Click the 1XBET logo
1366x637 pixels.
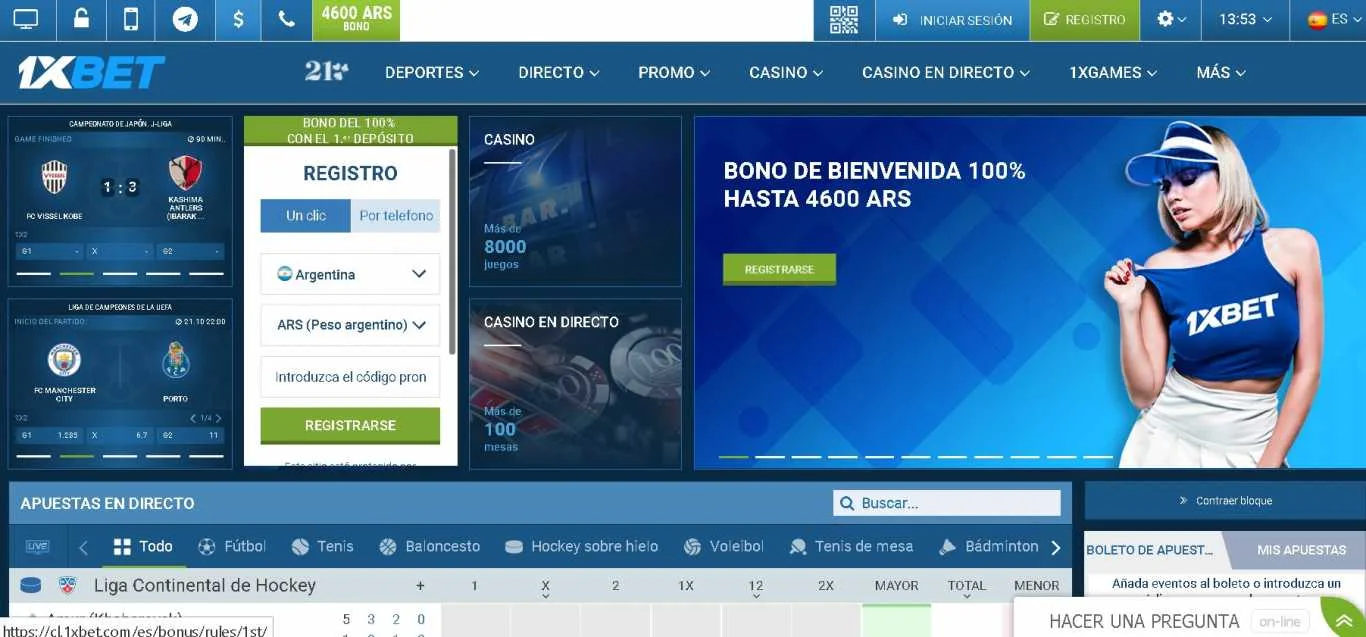click(x=91, y=72)
